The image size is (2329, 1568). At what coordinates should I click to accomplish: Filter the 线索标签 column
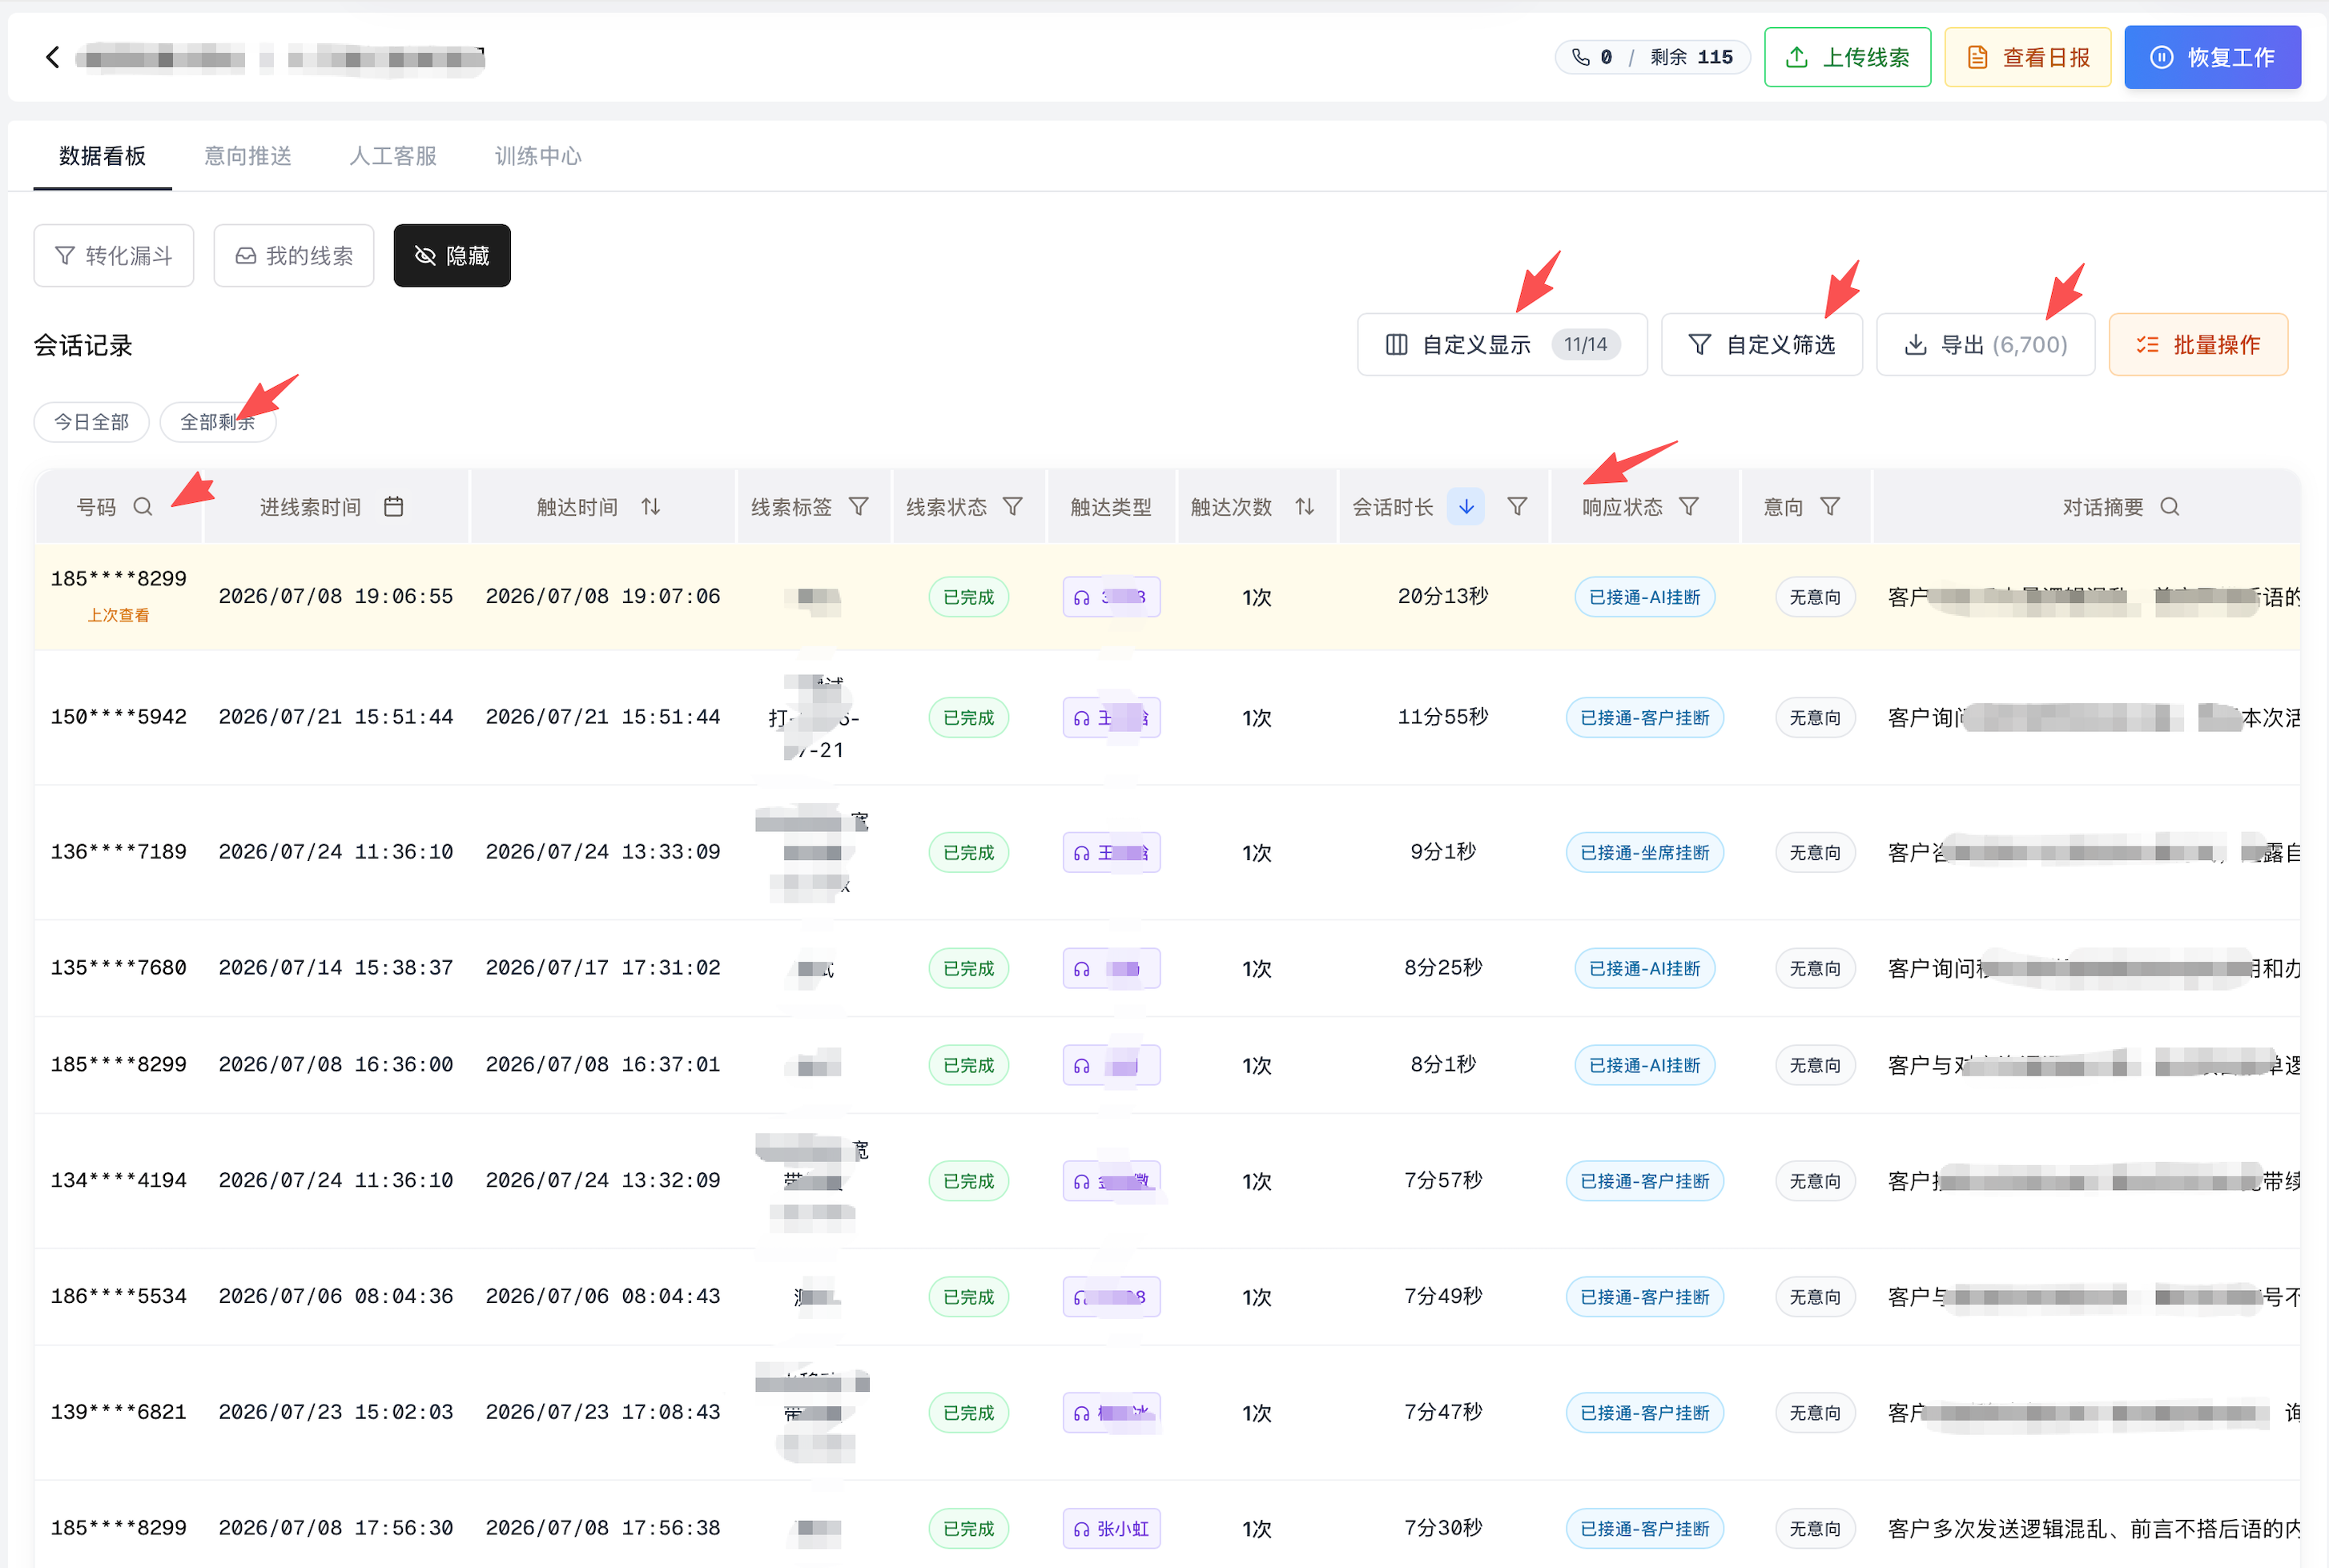click(859, 507)
